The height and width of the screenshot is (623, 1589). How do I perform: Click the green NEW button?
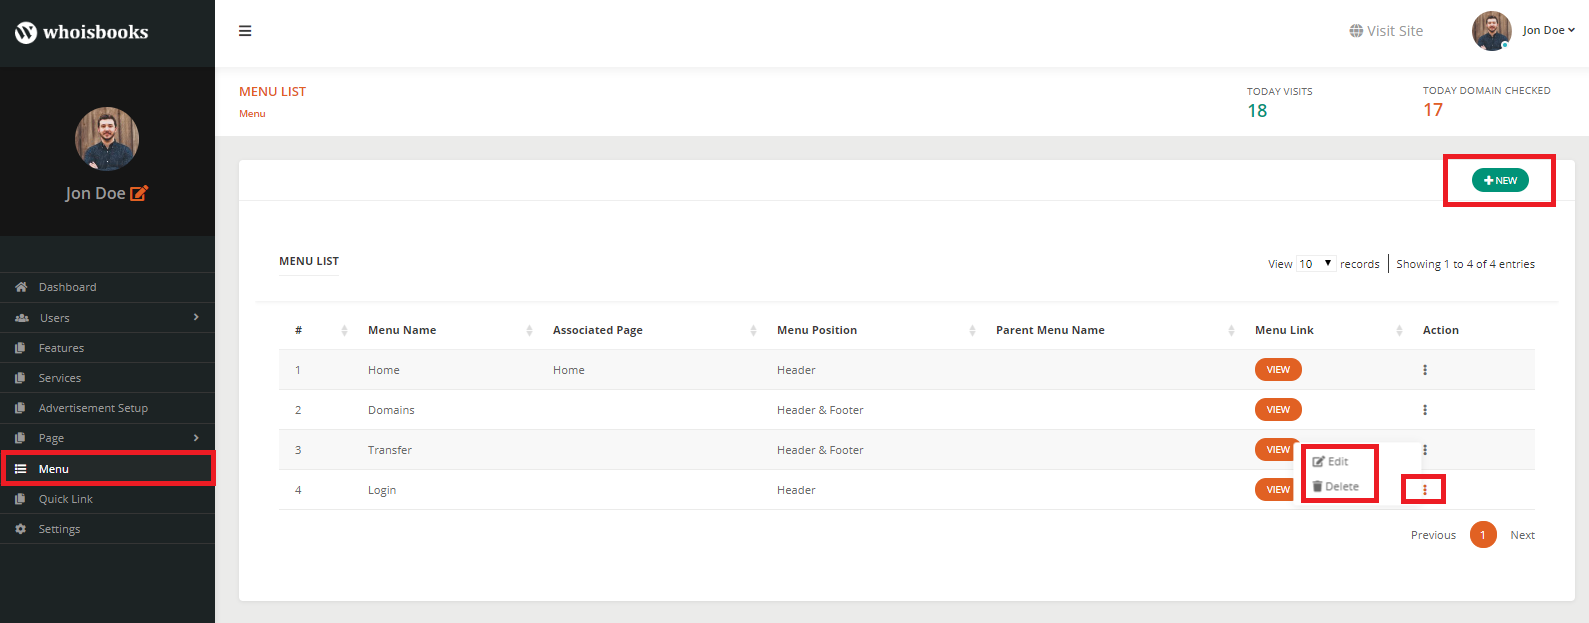pyautogui.click(x=1500, y=180)
